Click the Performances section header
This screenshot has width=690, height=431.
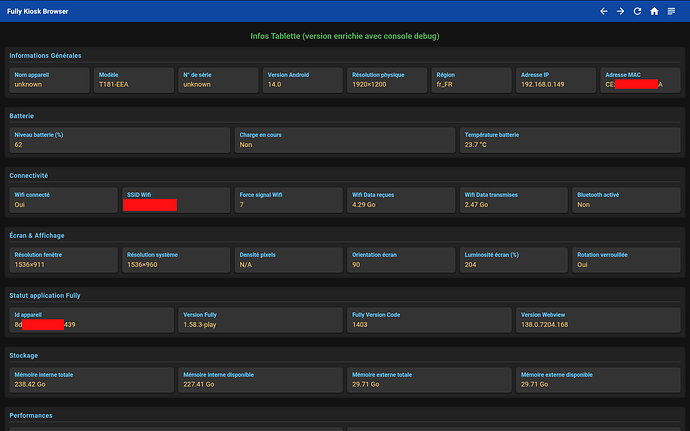pyautogui.click(x=31, y=415)
